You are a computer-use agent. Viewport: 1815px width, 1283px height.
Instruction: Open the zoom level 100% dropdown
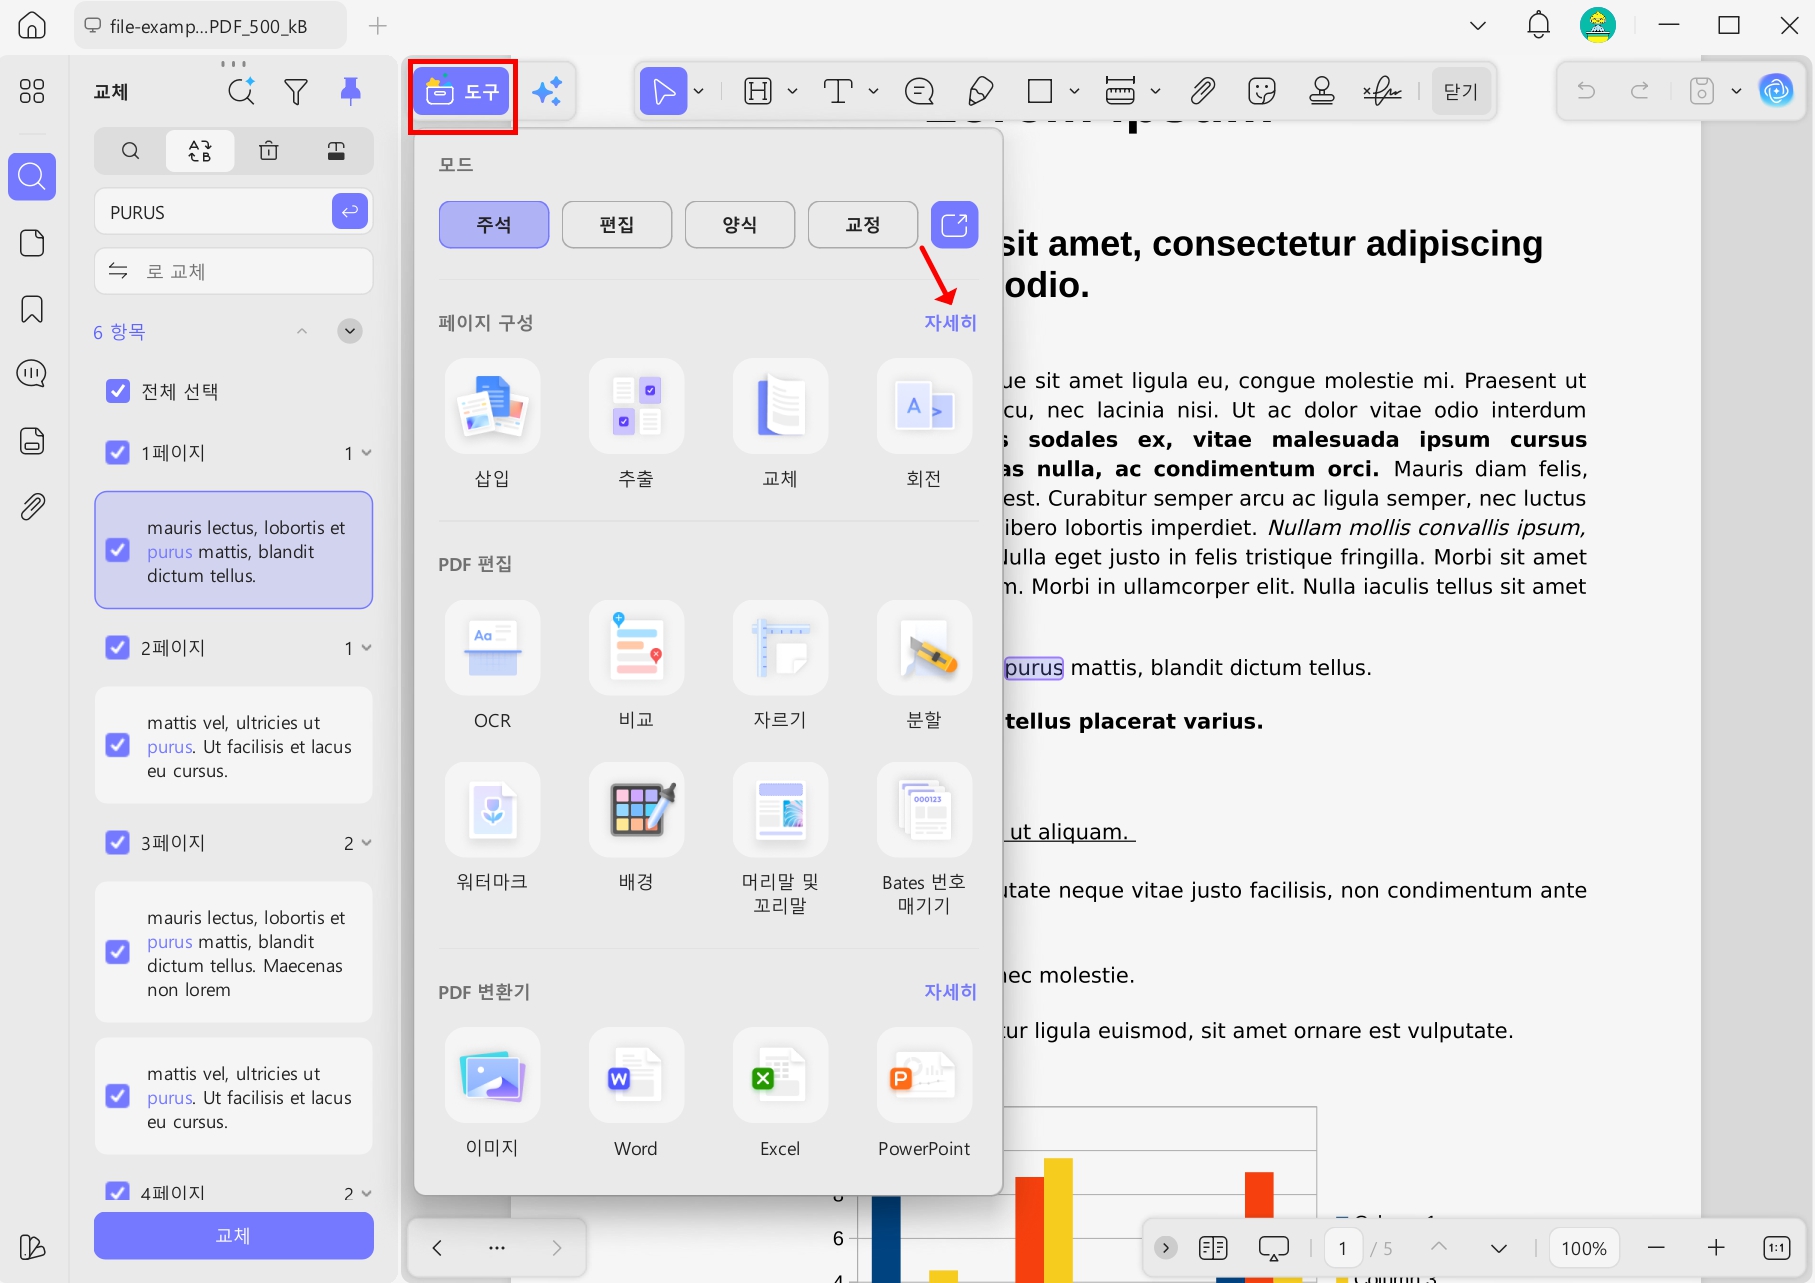tap(1584, 1248)
